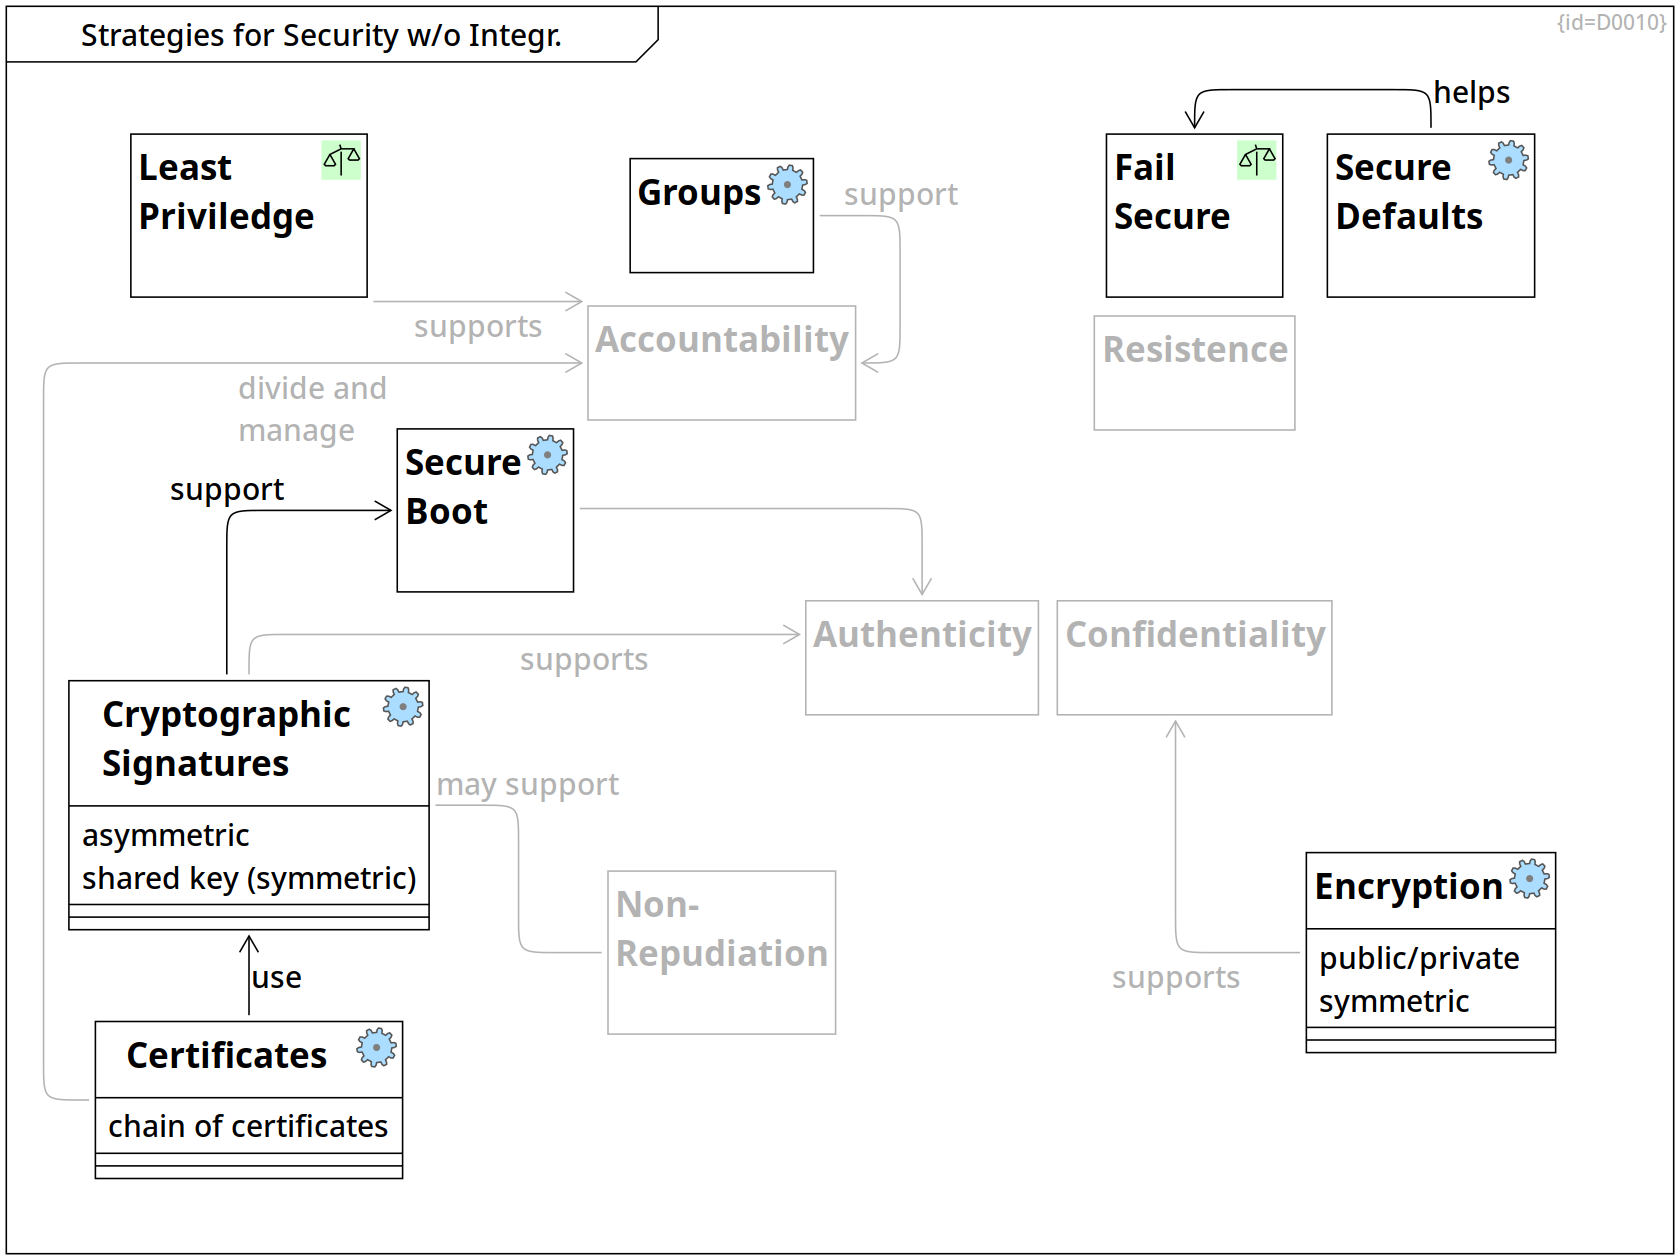Click the 'divide and manage' label
Image resolution: width=1680 pixels, height=1260 pixels.
click(312, 409)
